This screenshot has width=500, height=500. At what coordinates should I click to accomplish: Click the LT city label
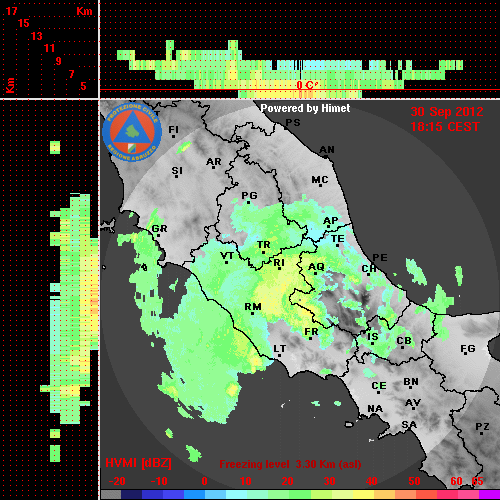280,349
